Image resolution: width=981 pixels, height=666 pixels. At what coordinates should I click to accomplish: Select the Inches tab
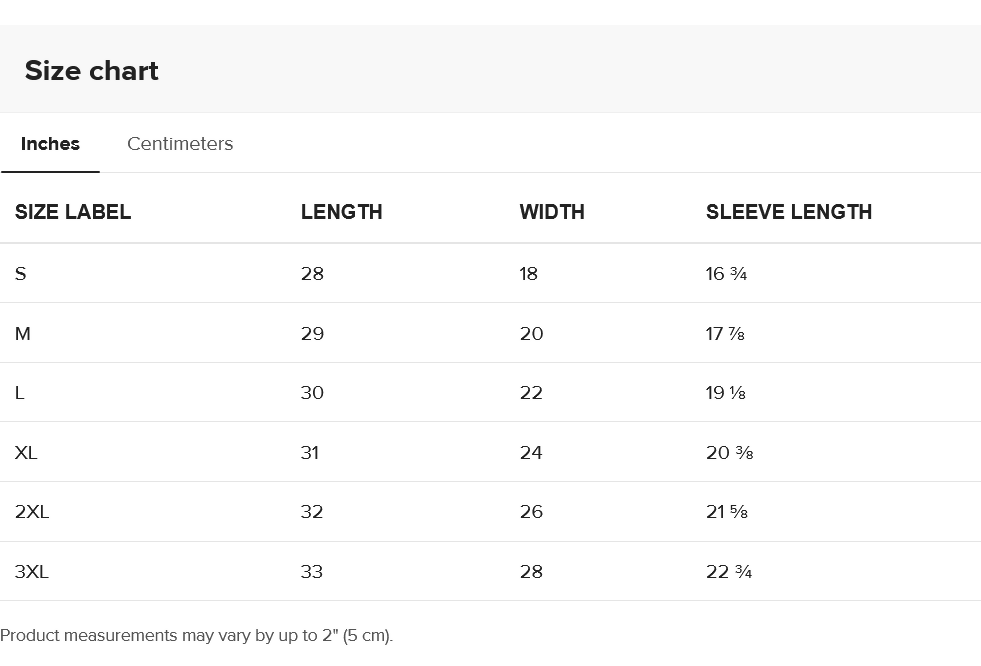click(50, 144)
